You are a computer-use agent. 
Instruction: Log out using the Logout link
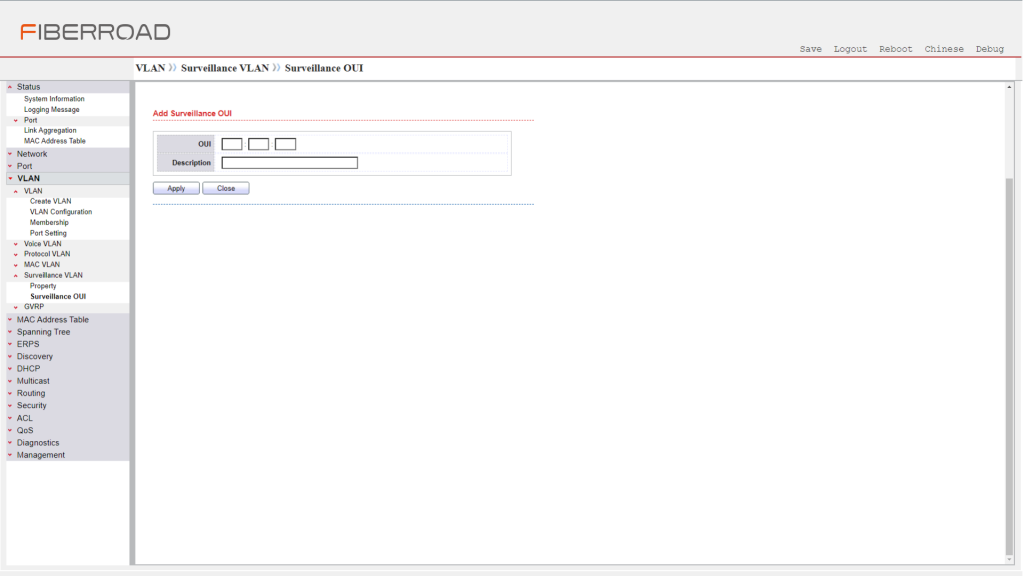pyautogui.click(x=850, y=49)
